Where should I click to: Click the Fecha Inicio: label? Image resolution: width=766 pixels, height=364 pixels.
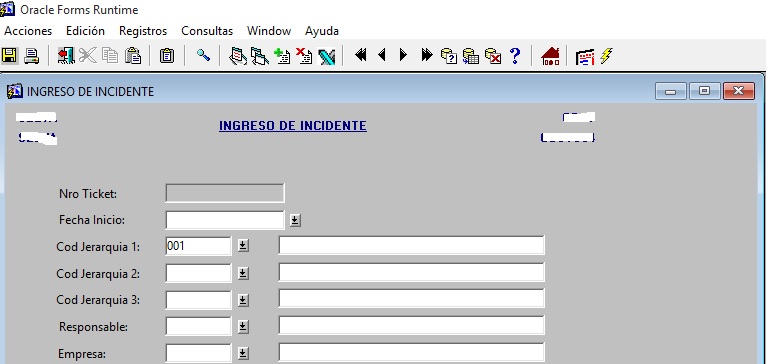(x=92, y=220)
